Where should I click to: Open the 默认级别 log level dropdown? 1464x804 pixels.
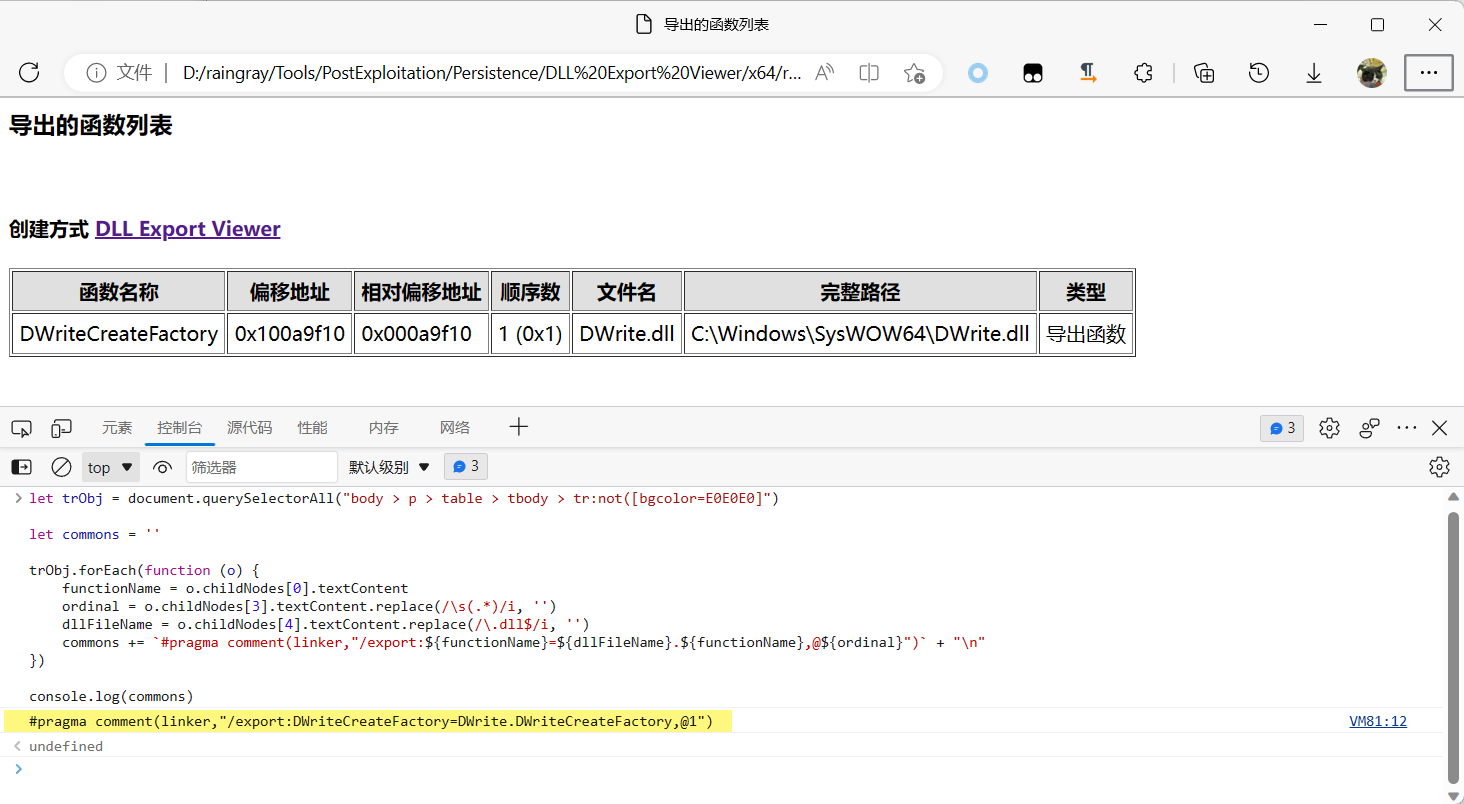point(389,467)
